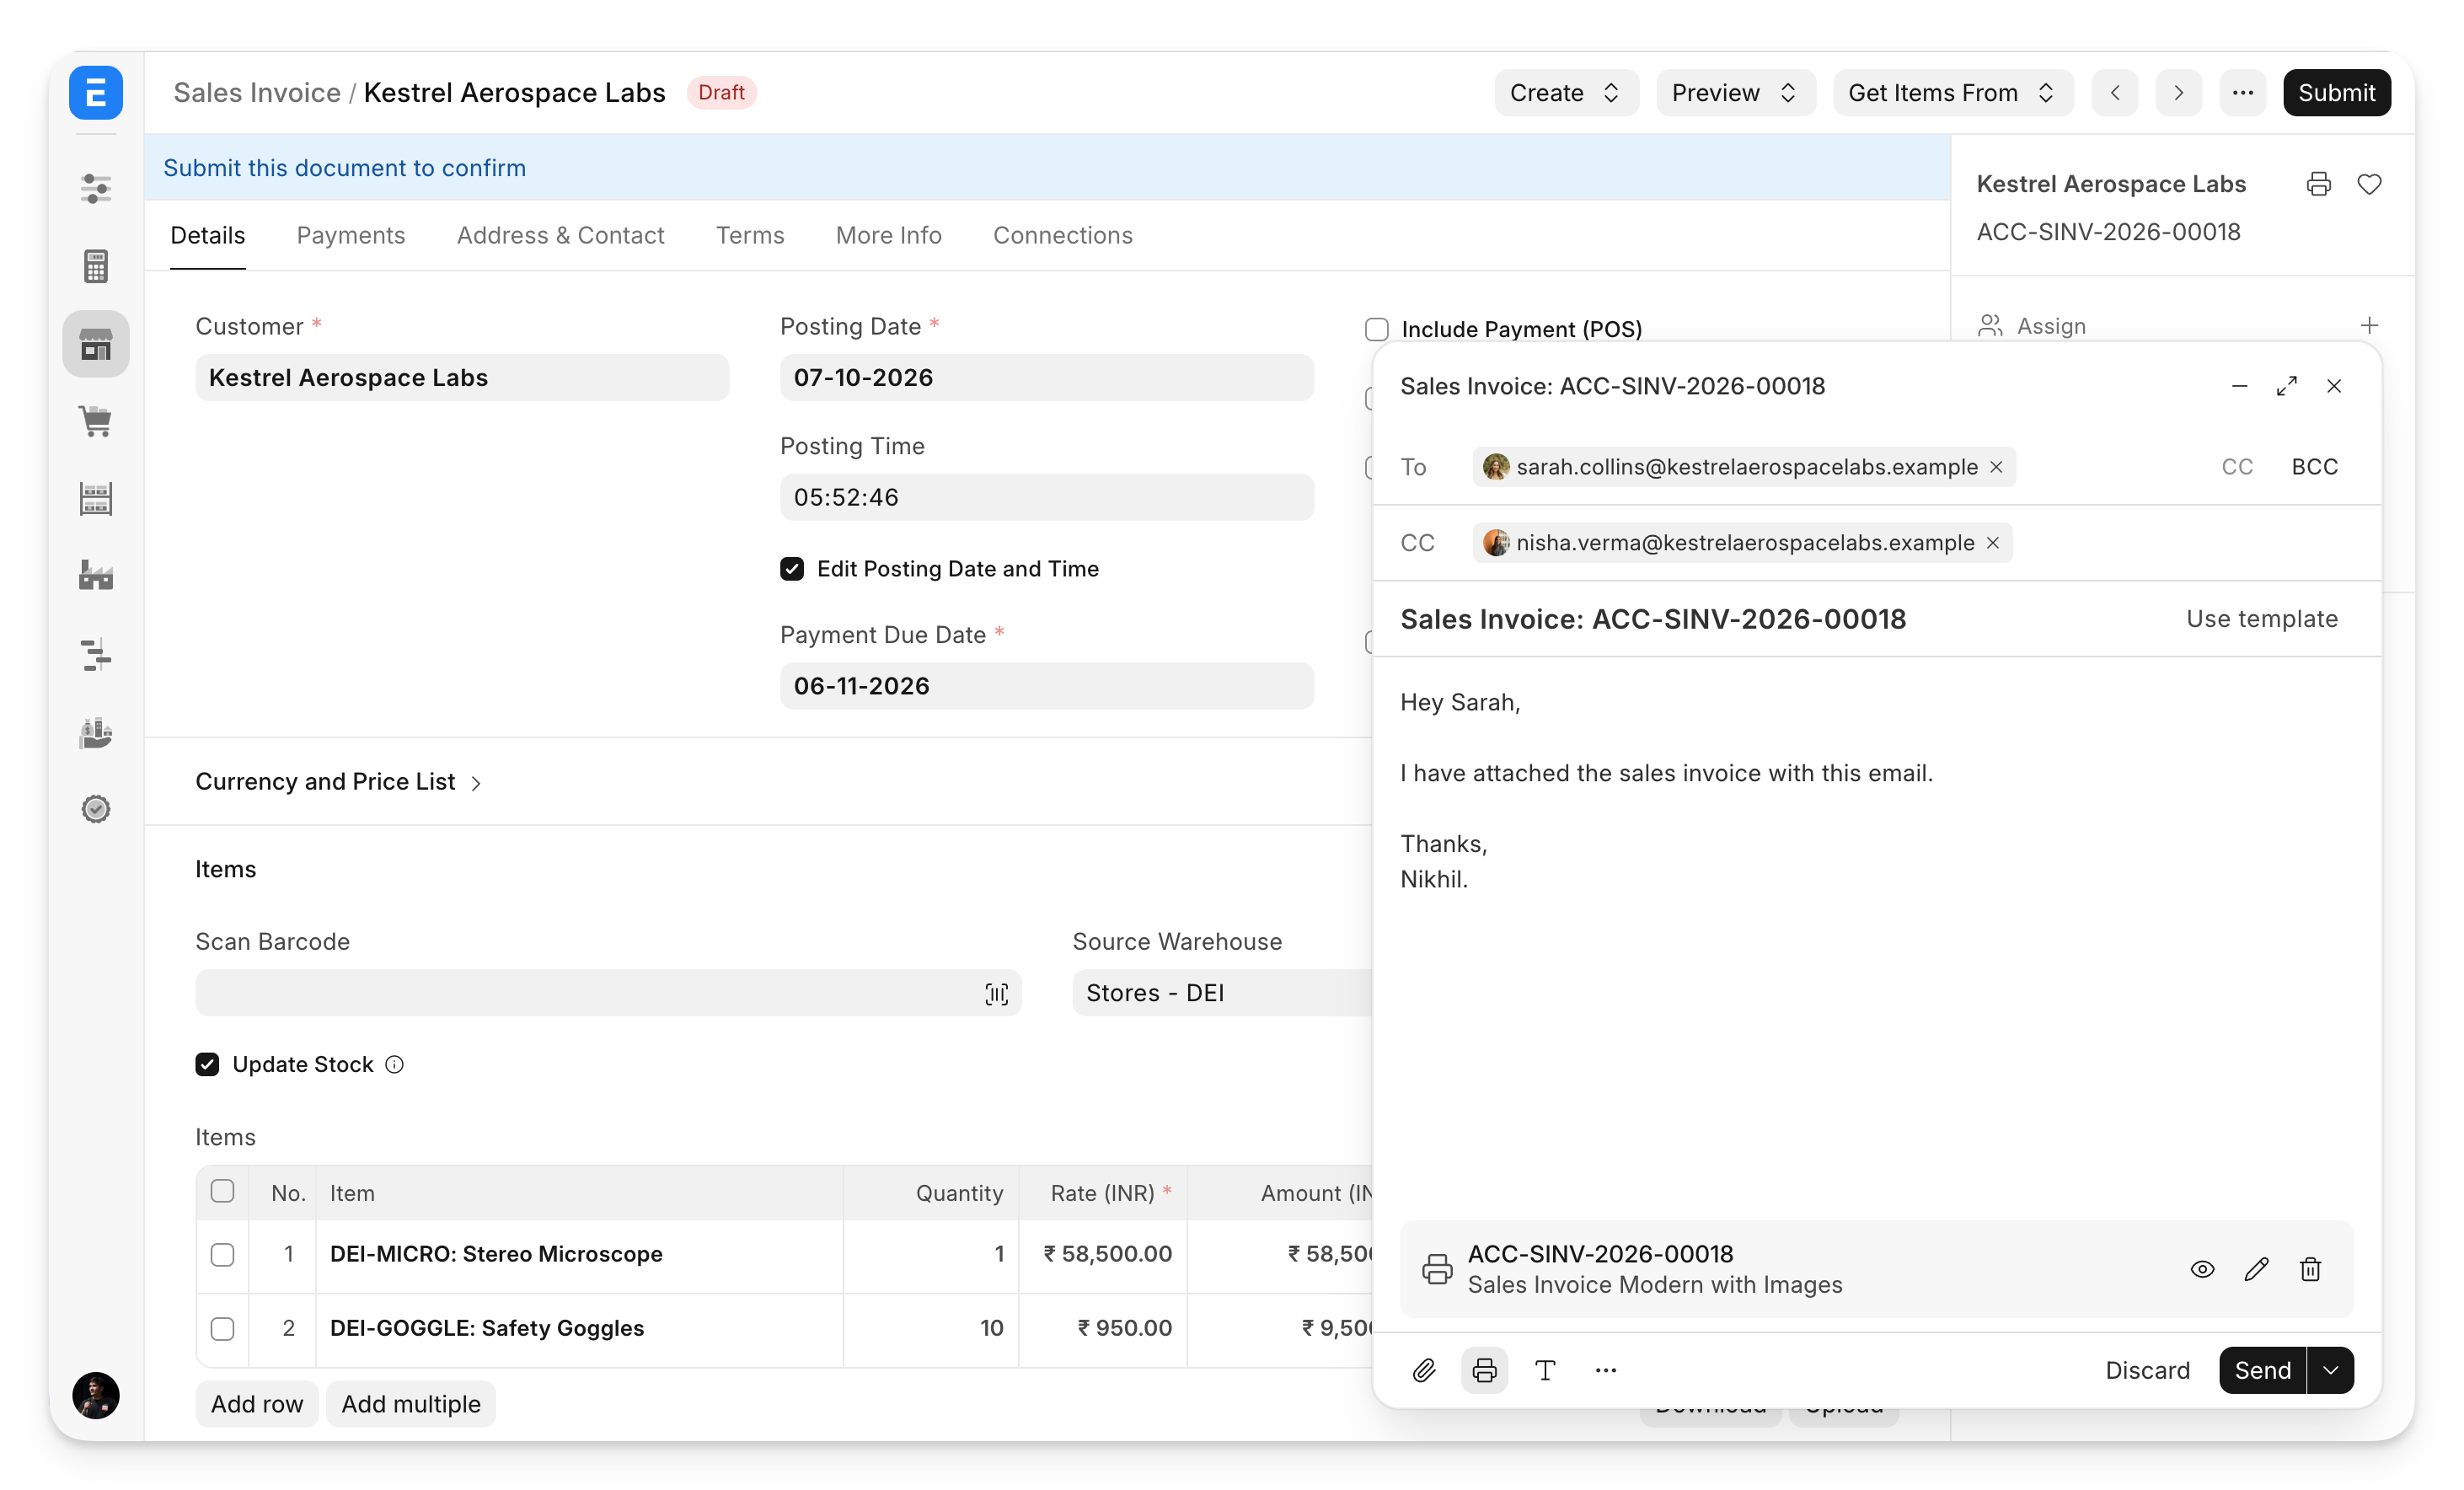Open the Source Warehouse Stores - DEI field
The image size is (2464, 1490).
(x=1222, y=993)
